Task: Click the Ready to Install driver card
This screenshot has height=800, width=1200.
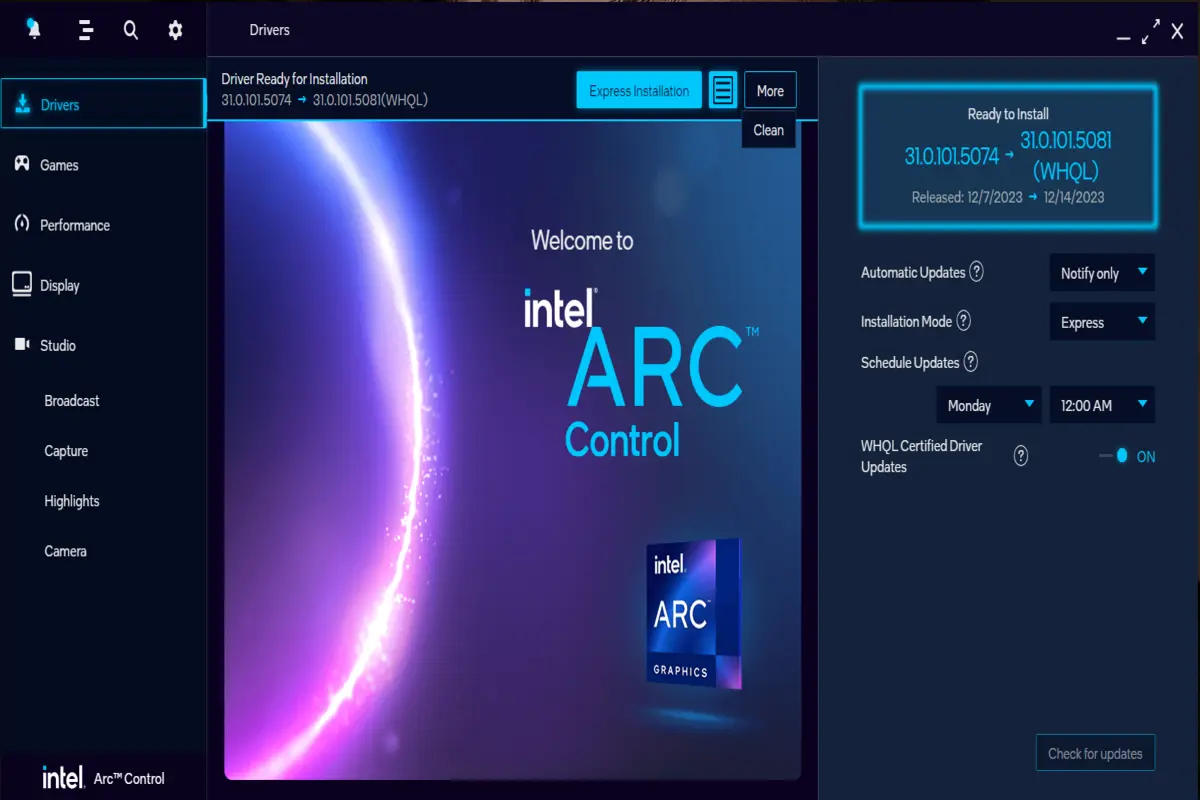Action: coord(1008,156)
